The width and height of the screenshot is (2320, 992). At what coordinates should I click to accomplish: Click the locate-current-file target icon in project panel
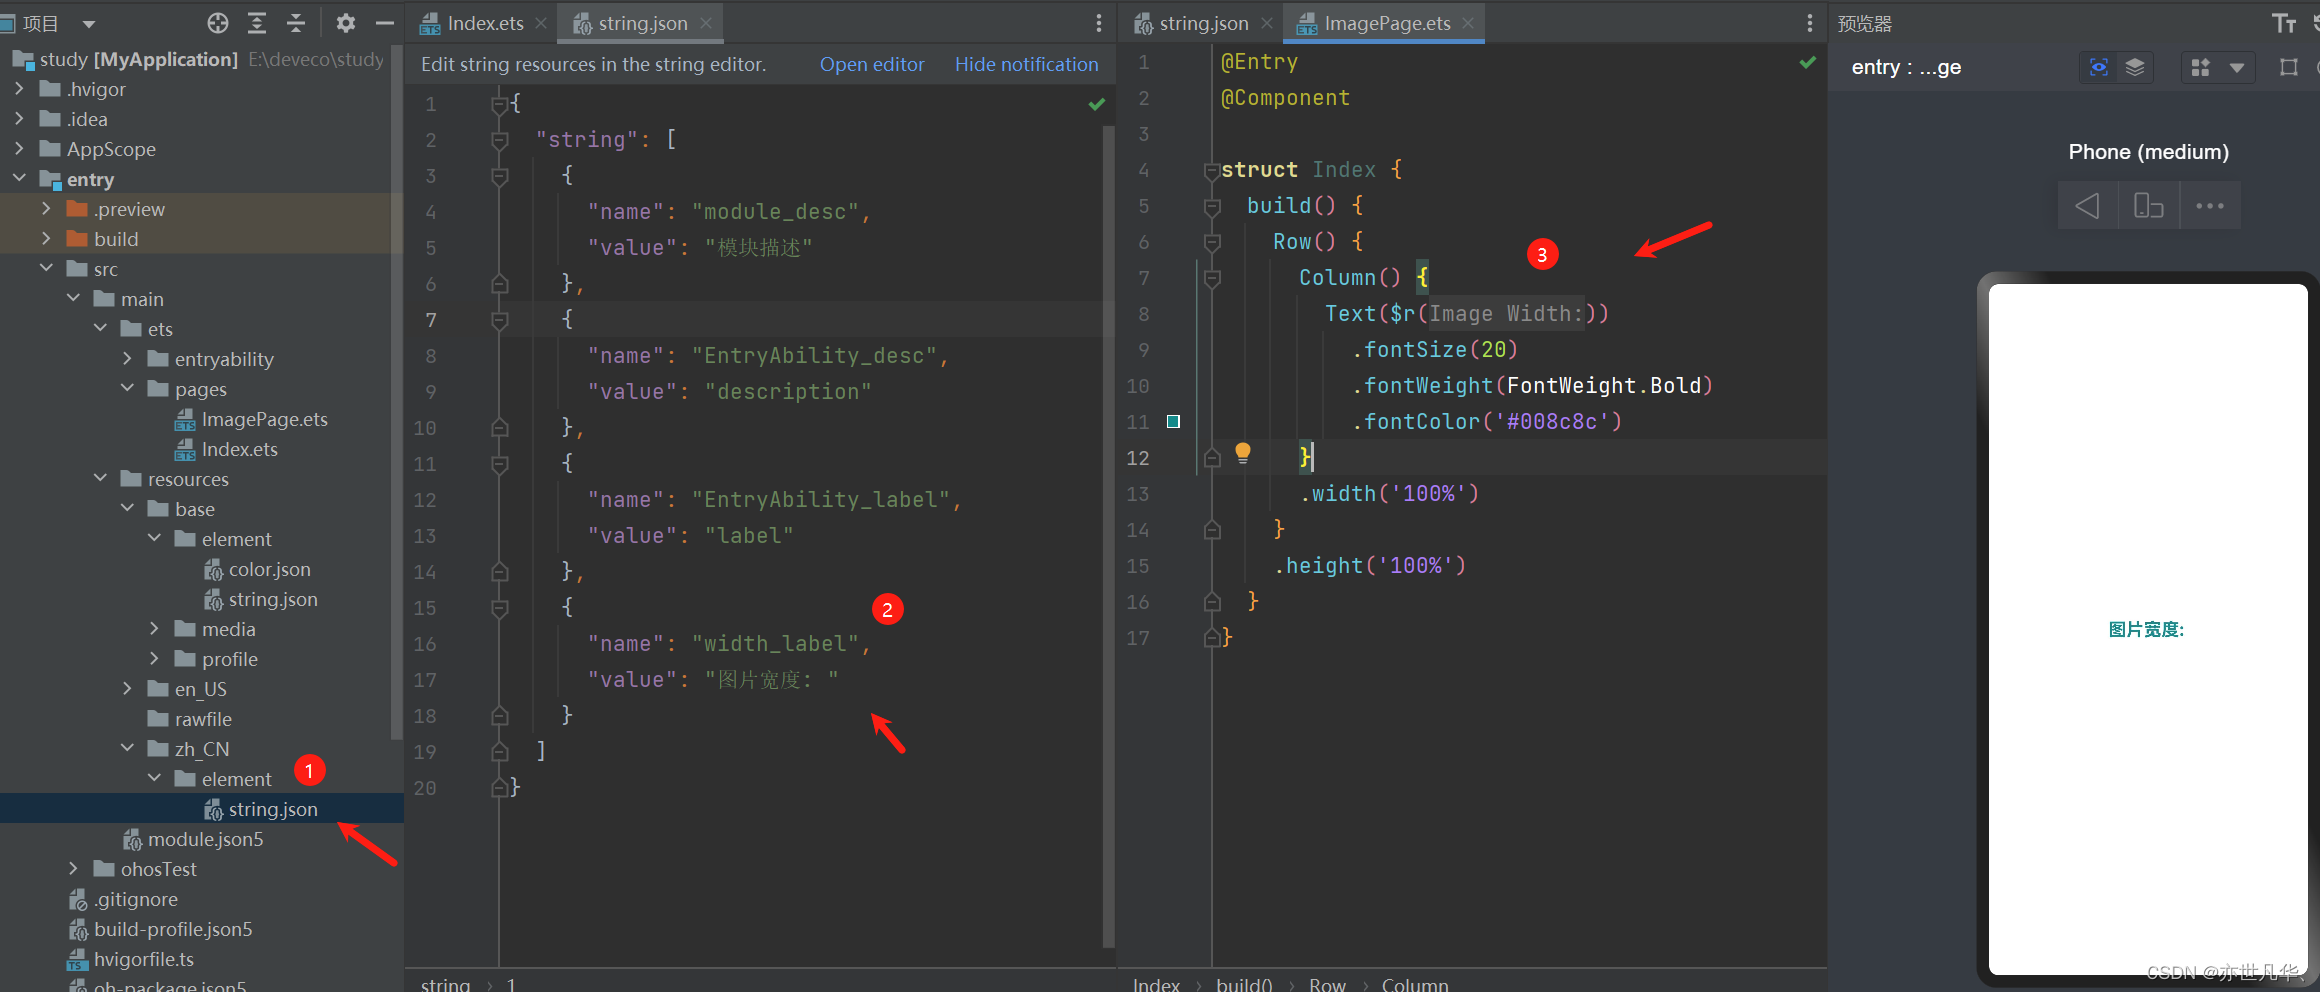coord(218,23)
